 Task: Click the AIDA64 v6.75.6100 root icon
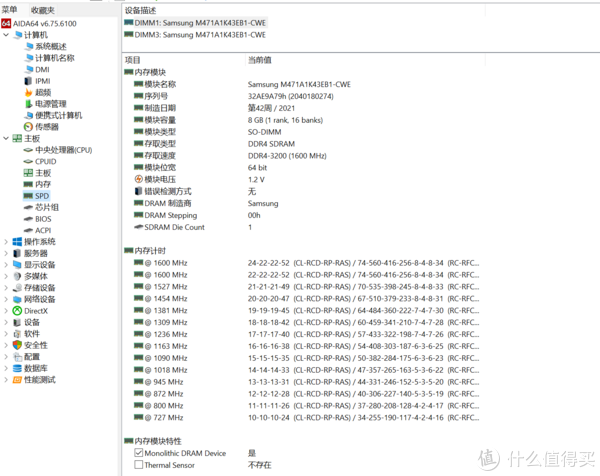click(6, 23)
